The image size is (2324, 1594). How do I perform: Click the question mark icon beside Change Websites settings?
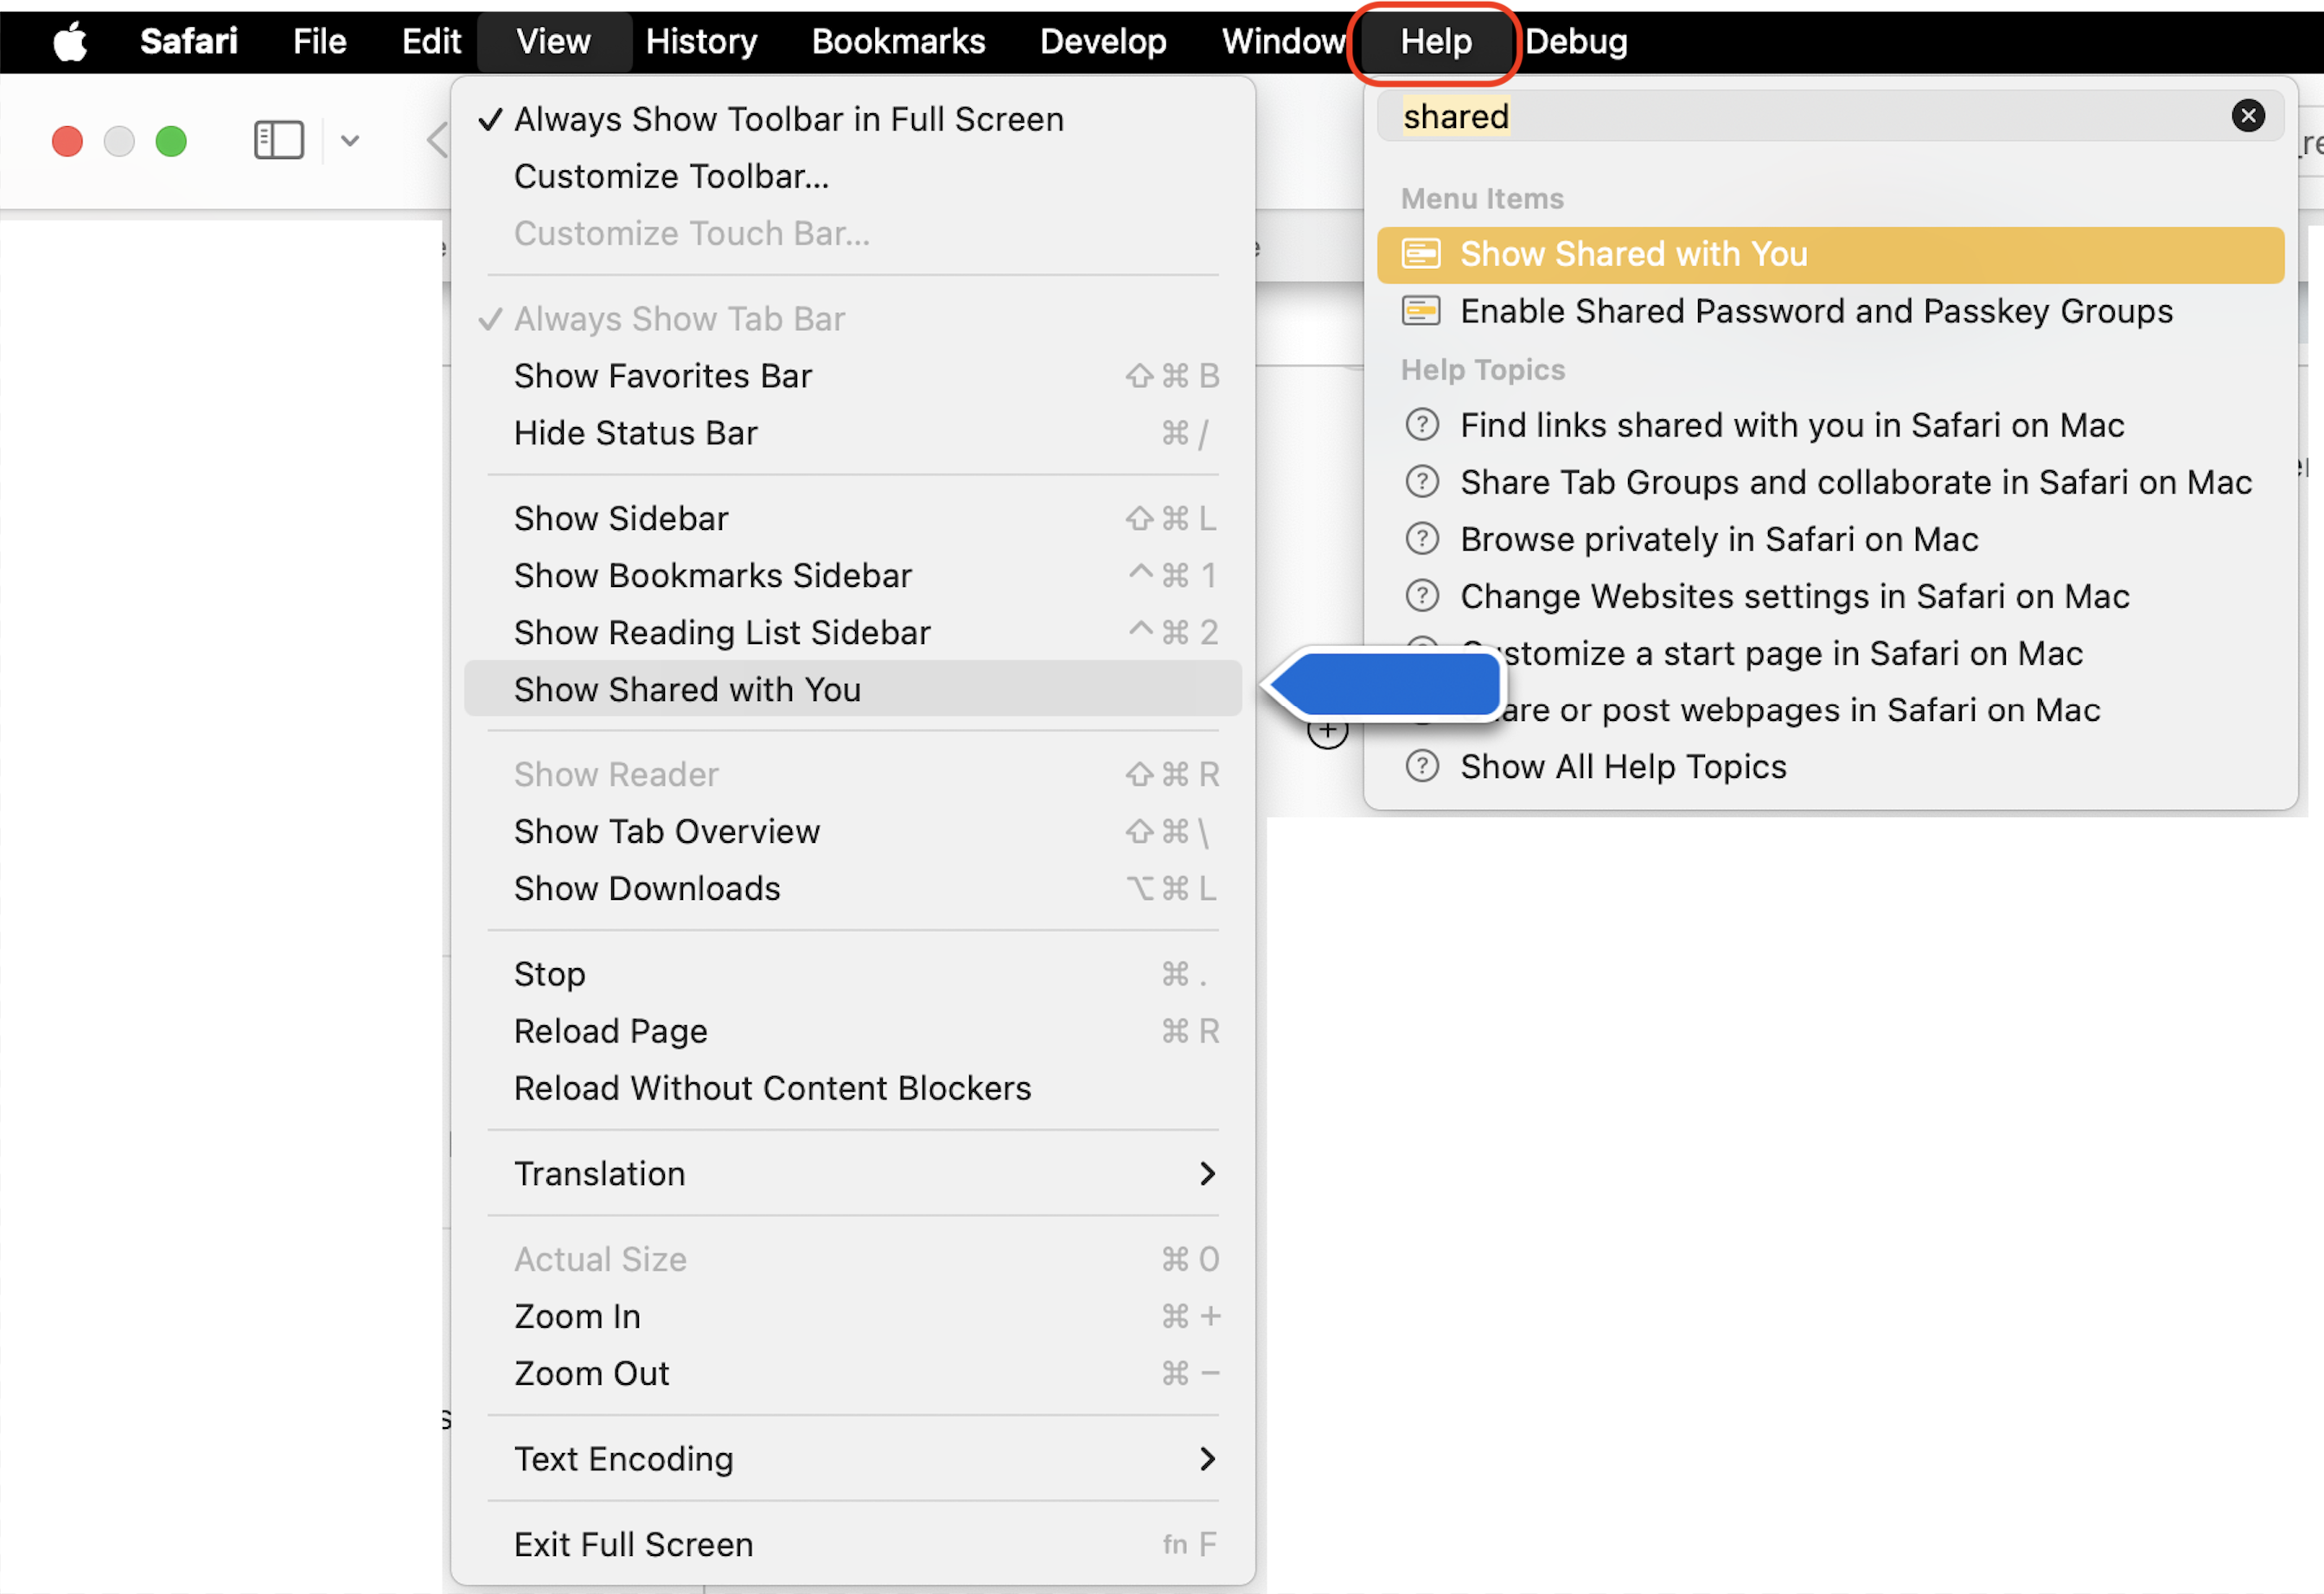coord(1421,596)
